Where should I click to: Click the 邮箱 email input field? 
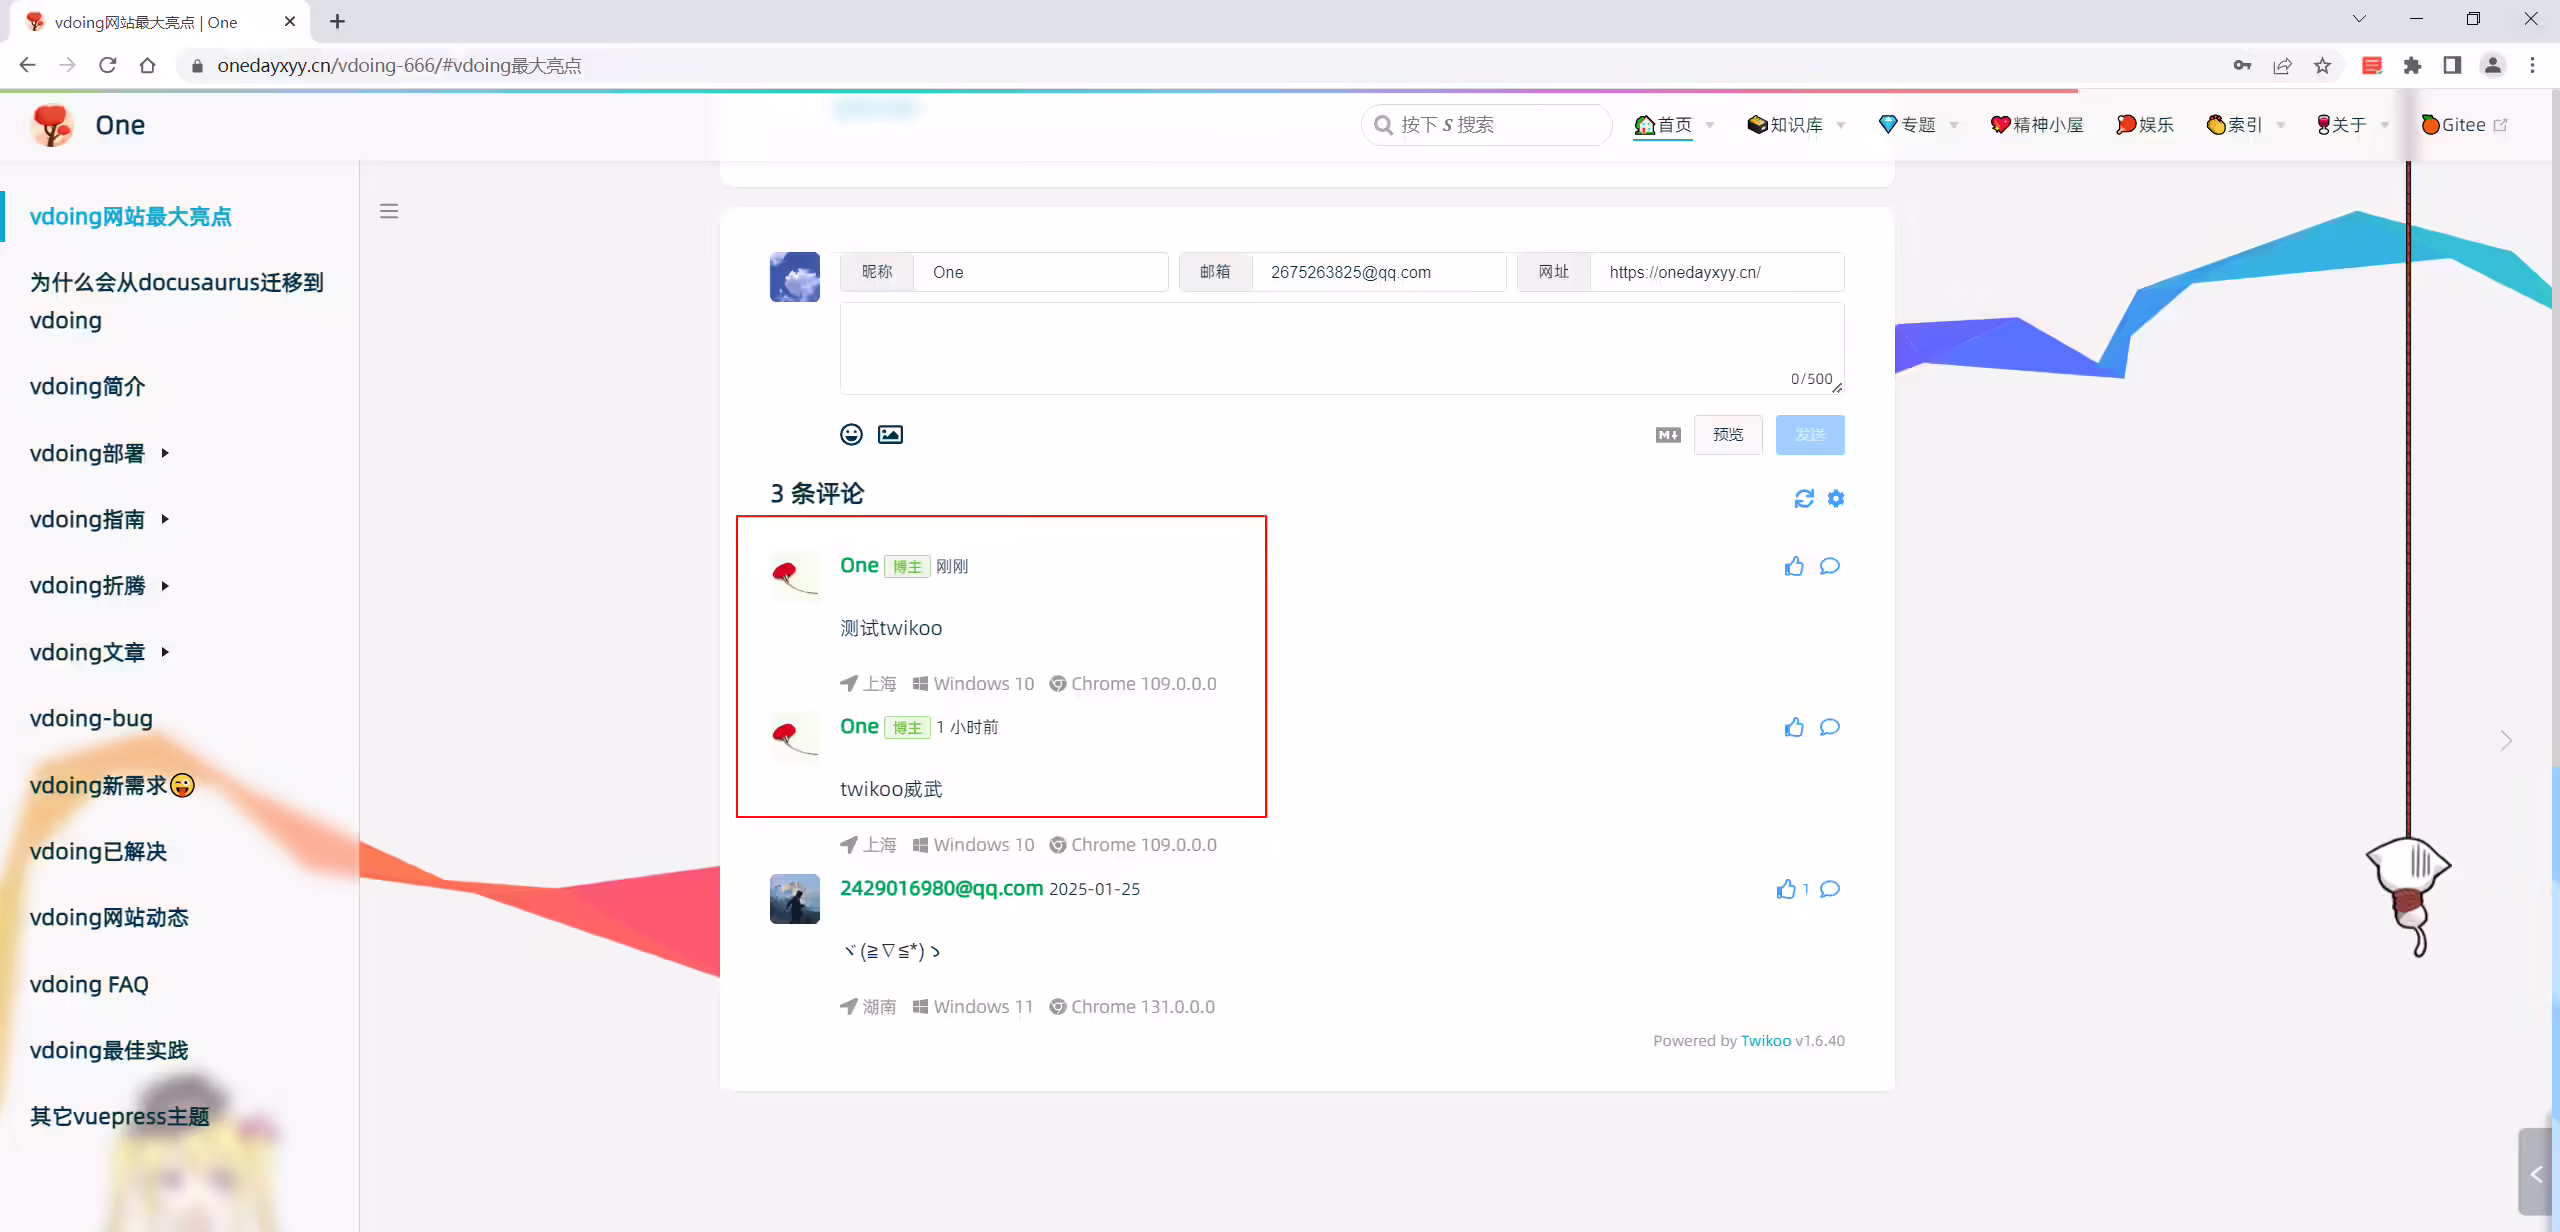[1379, 272]
